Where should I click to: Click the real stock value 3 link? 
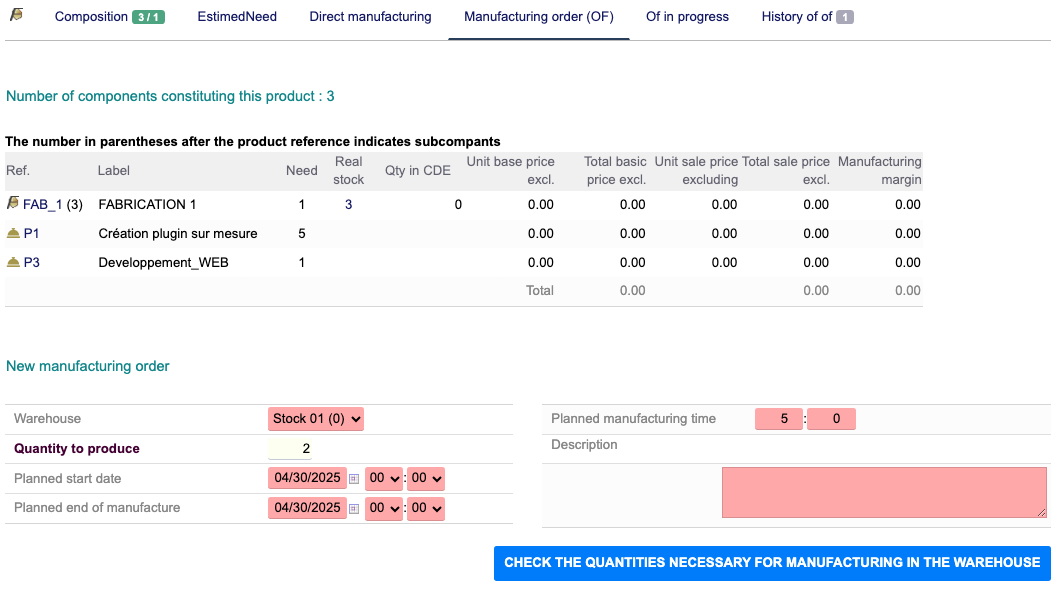(x=348, y=204)
